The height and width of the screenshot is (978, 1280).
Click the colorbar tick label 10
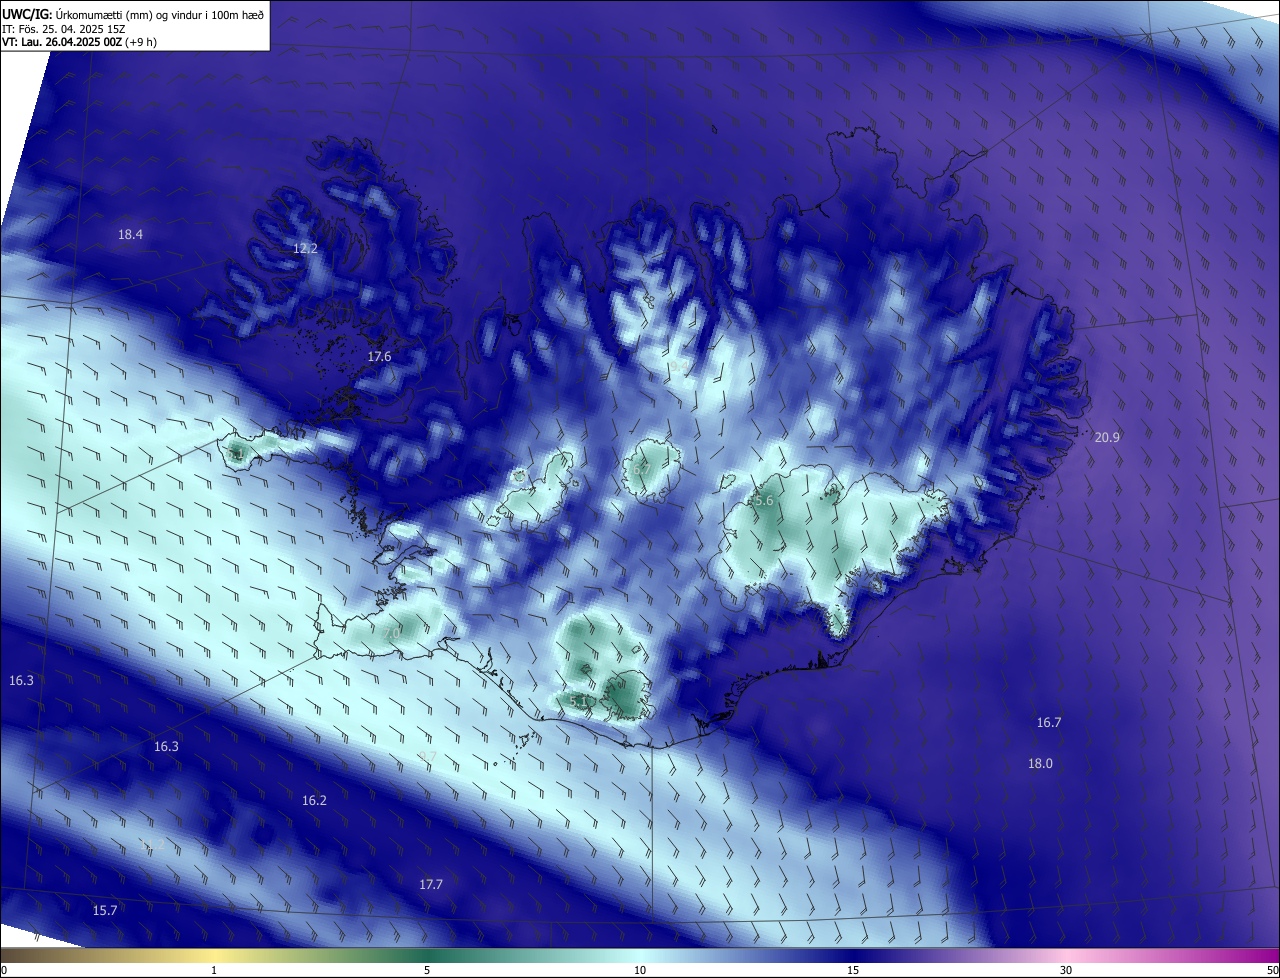[x=640, y=970]
